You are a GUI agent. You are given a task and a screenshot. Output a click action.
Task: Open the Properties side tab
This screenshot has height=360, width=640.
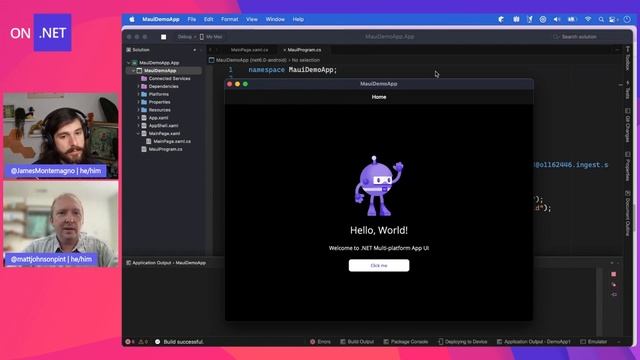(x=628, y=166)
